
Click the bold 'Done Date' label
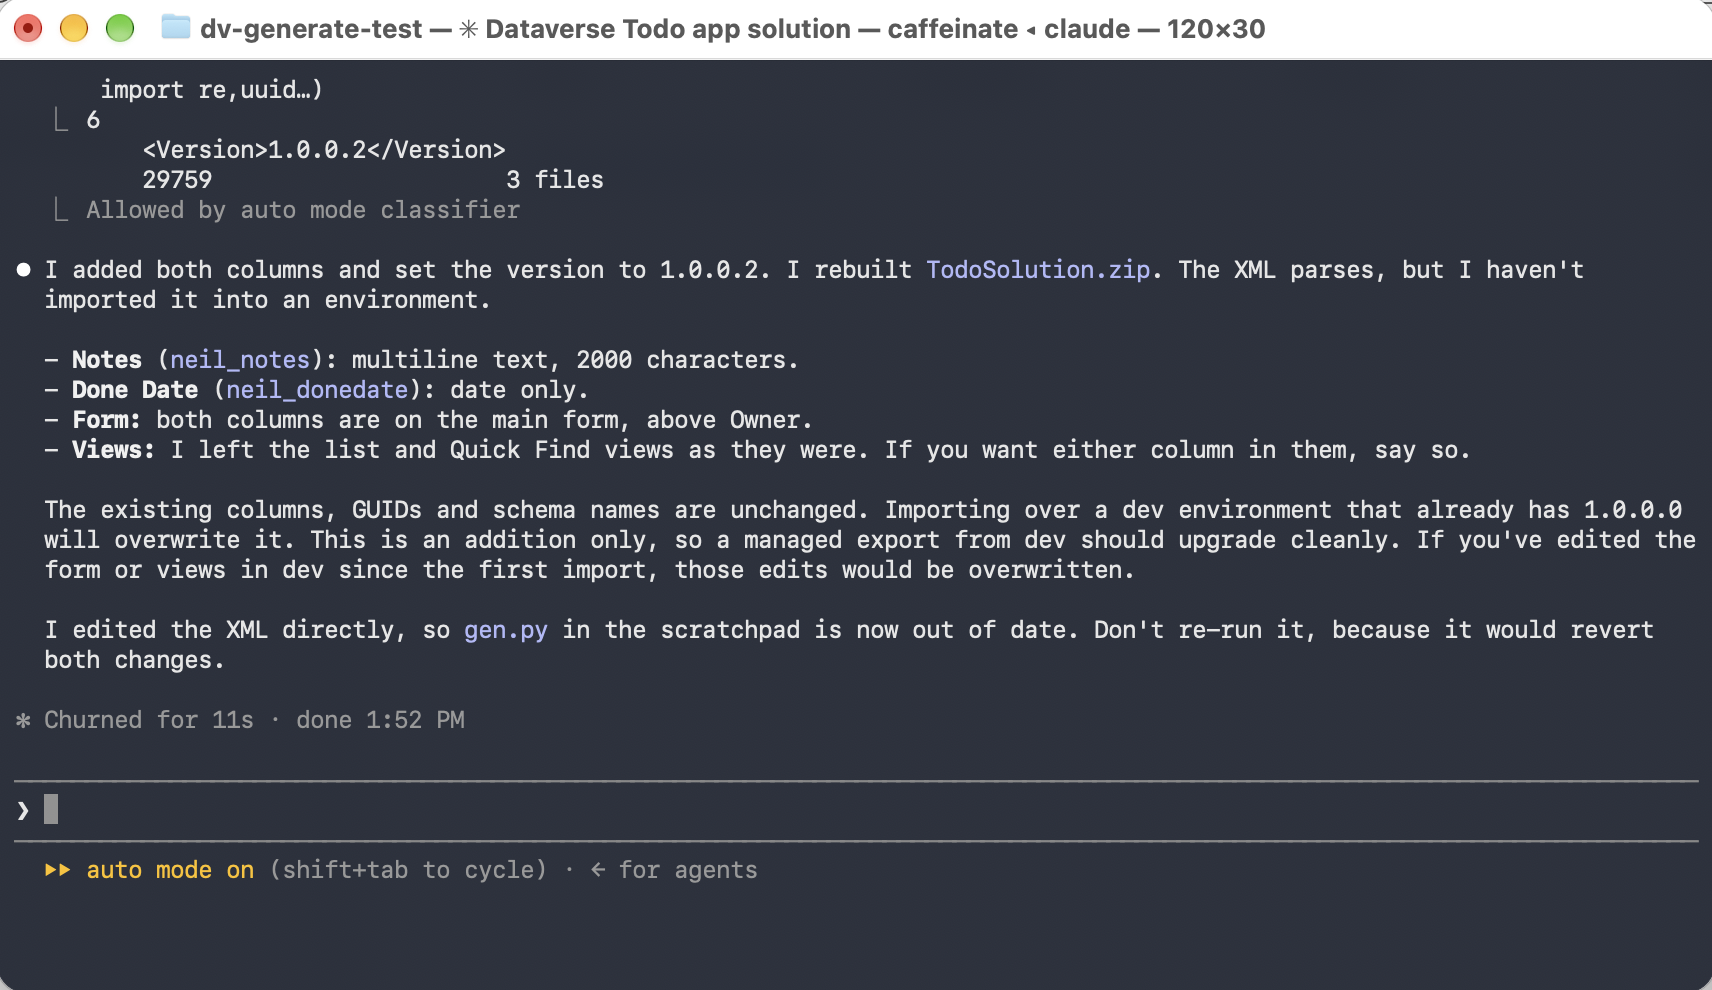click(135, 390)
